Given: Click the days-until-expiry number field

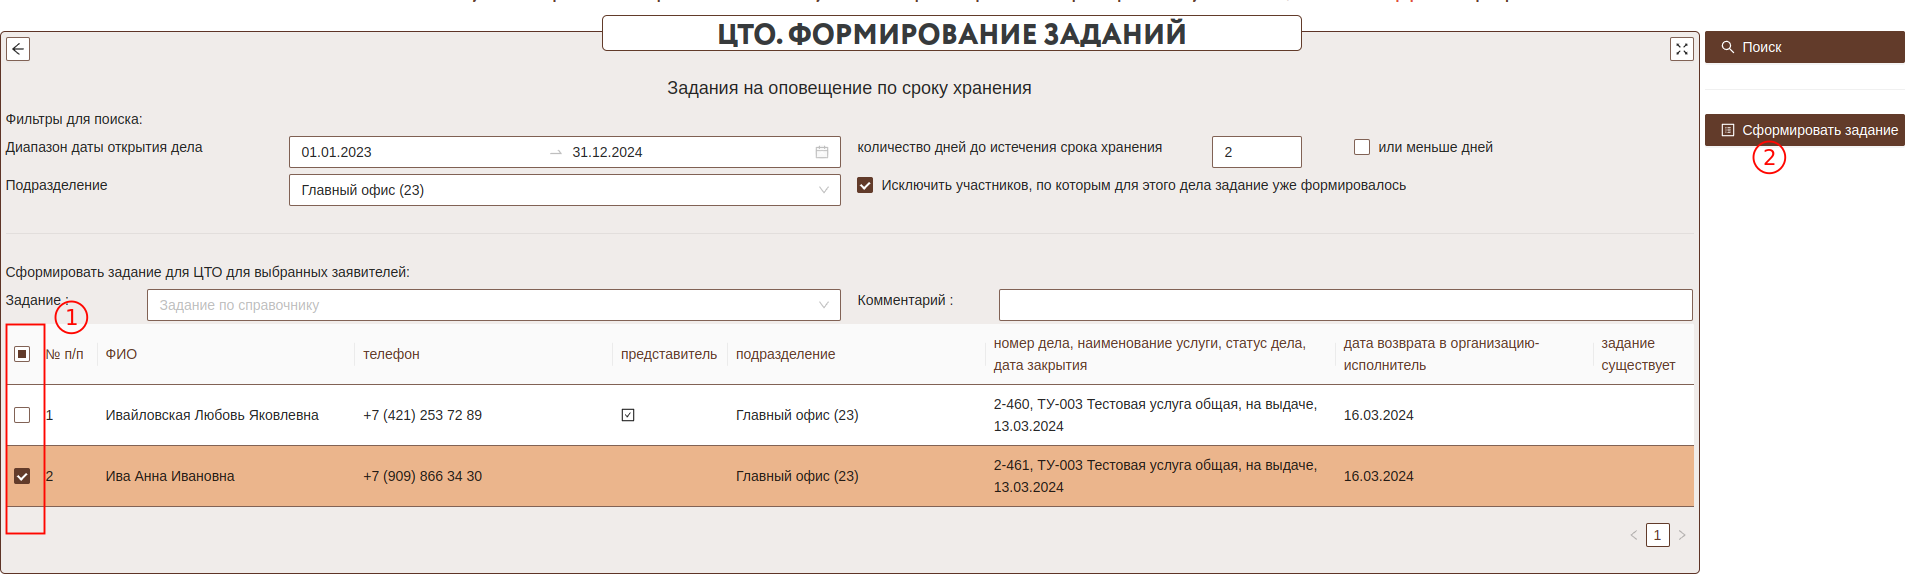Looking at the screenshot, I should pyautogui.click(x=1255, y=152).
